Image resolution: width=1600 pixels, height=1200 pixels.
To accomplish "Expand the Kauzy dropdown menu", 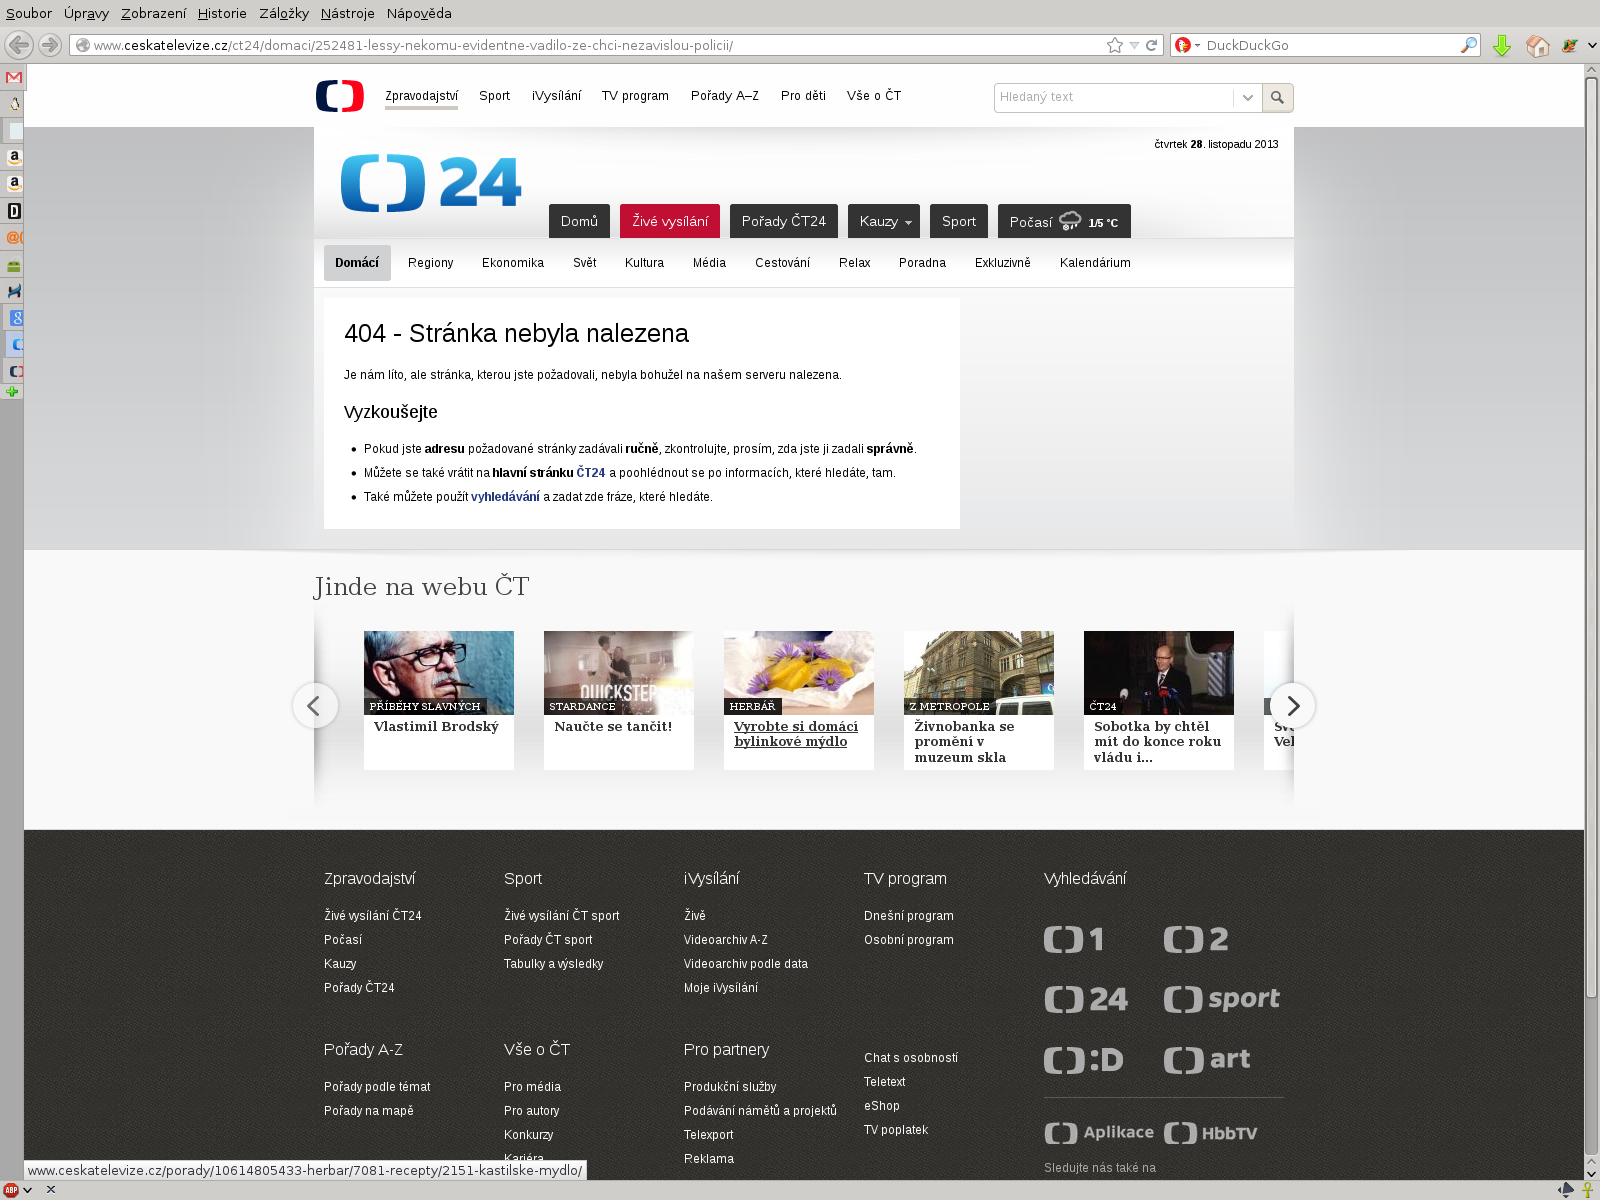I will pyautogui.click(x=884, y=221).
